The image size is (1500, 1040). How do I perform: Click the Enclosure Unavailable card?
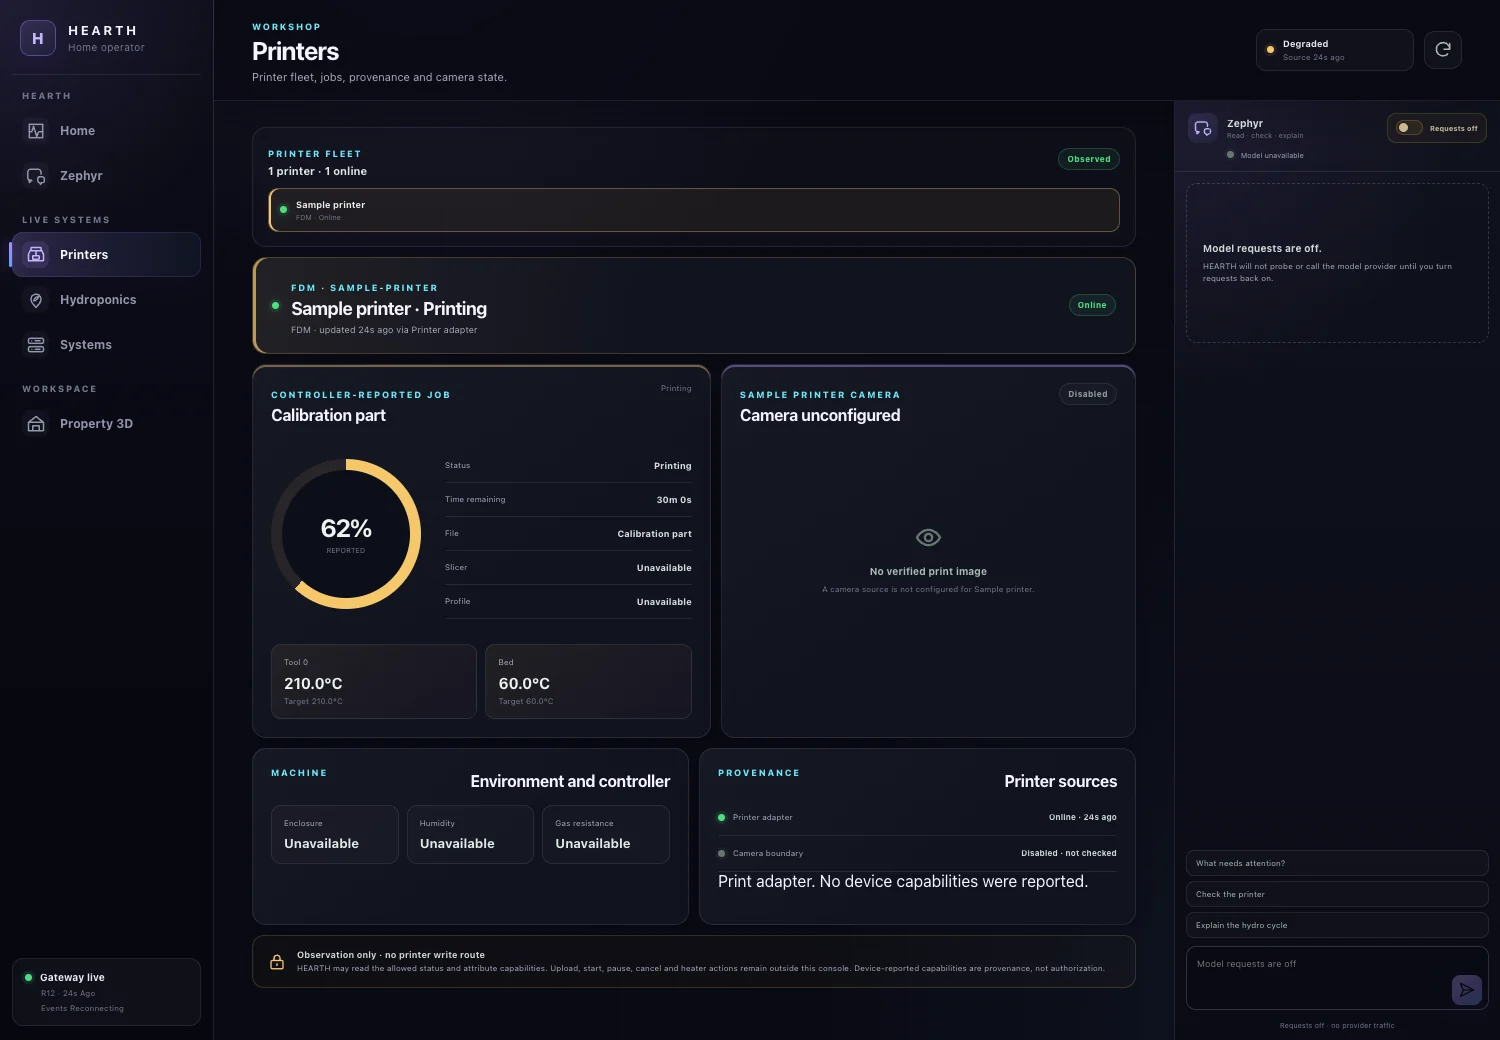pos(335,834)
